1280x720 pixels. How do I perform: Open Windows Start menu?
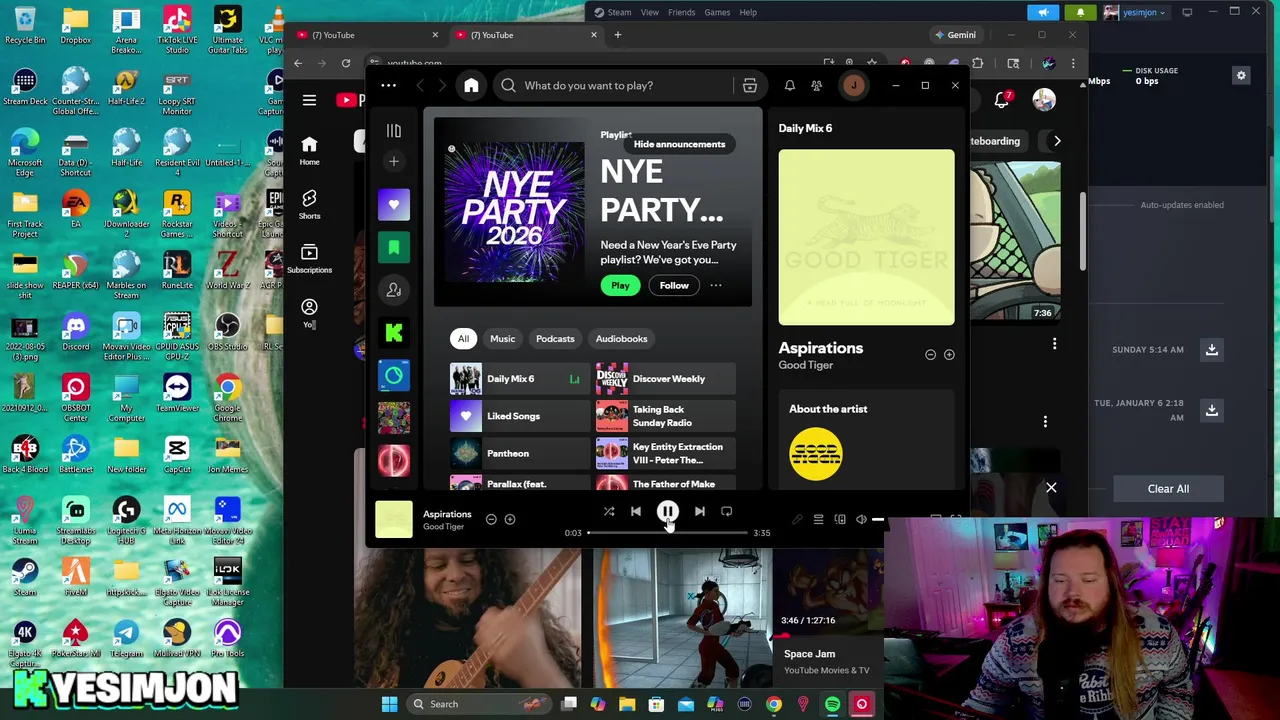389,704
